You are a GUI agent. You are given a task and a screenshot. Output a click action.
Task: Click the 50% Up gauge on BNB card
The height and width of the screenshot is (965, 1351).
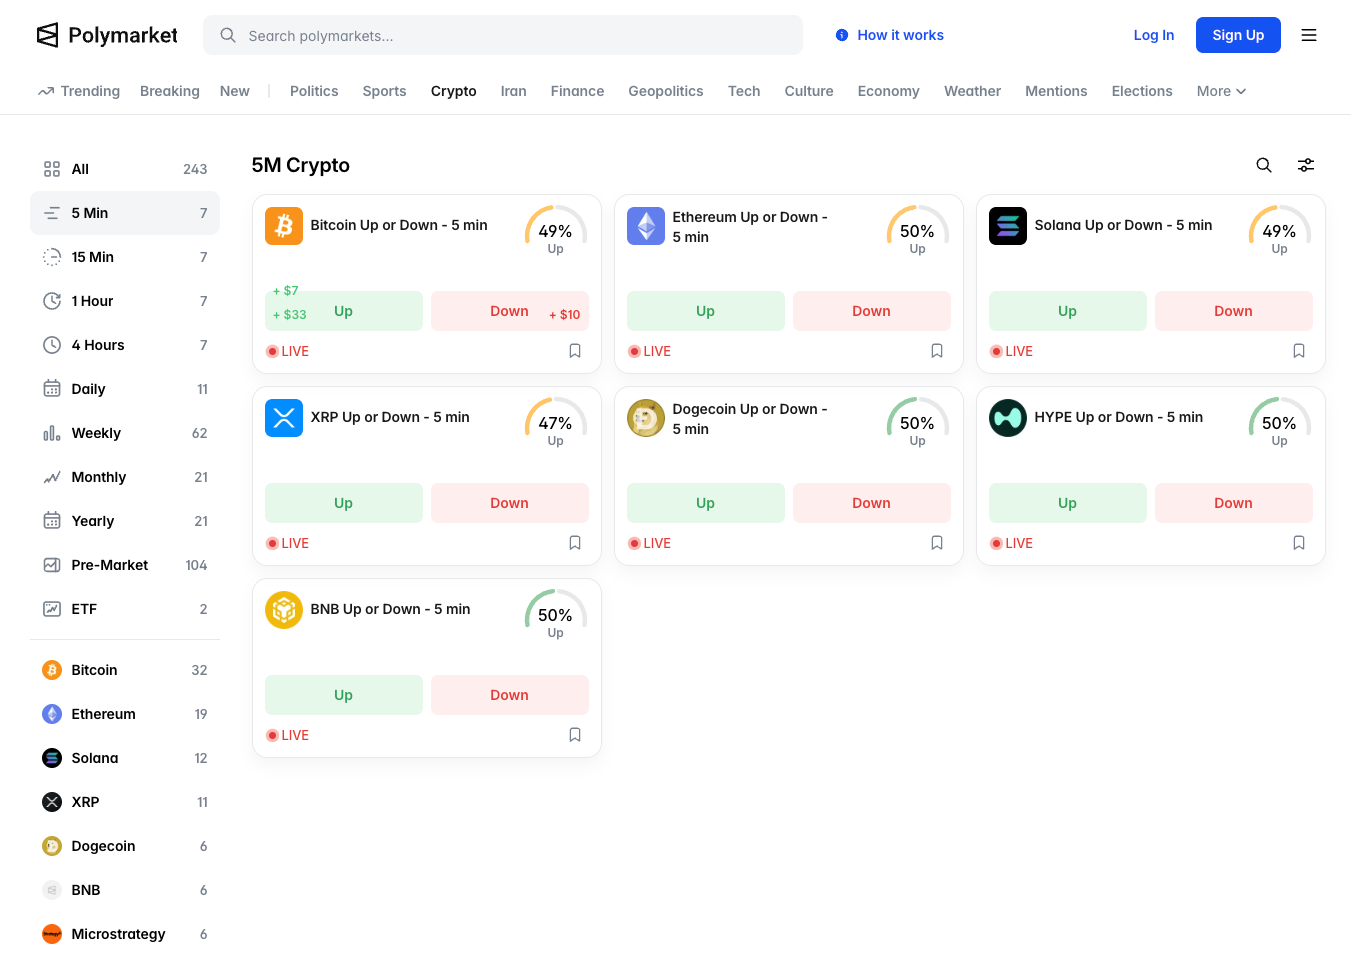coord(555,615)
